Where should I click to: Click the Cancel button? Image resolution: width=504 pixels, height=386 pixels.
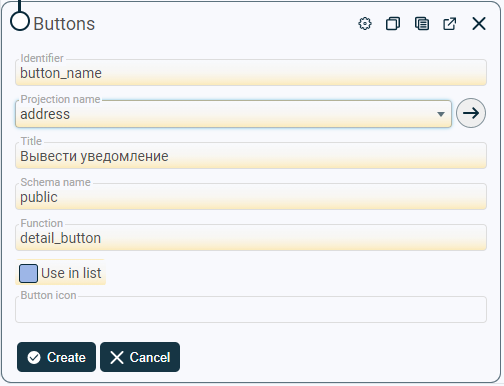(140, 357)
